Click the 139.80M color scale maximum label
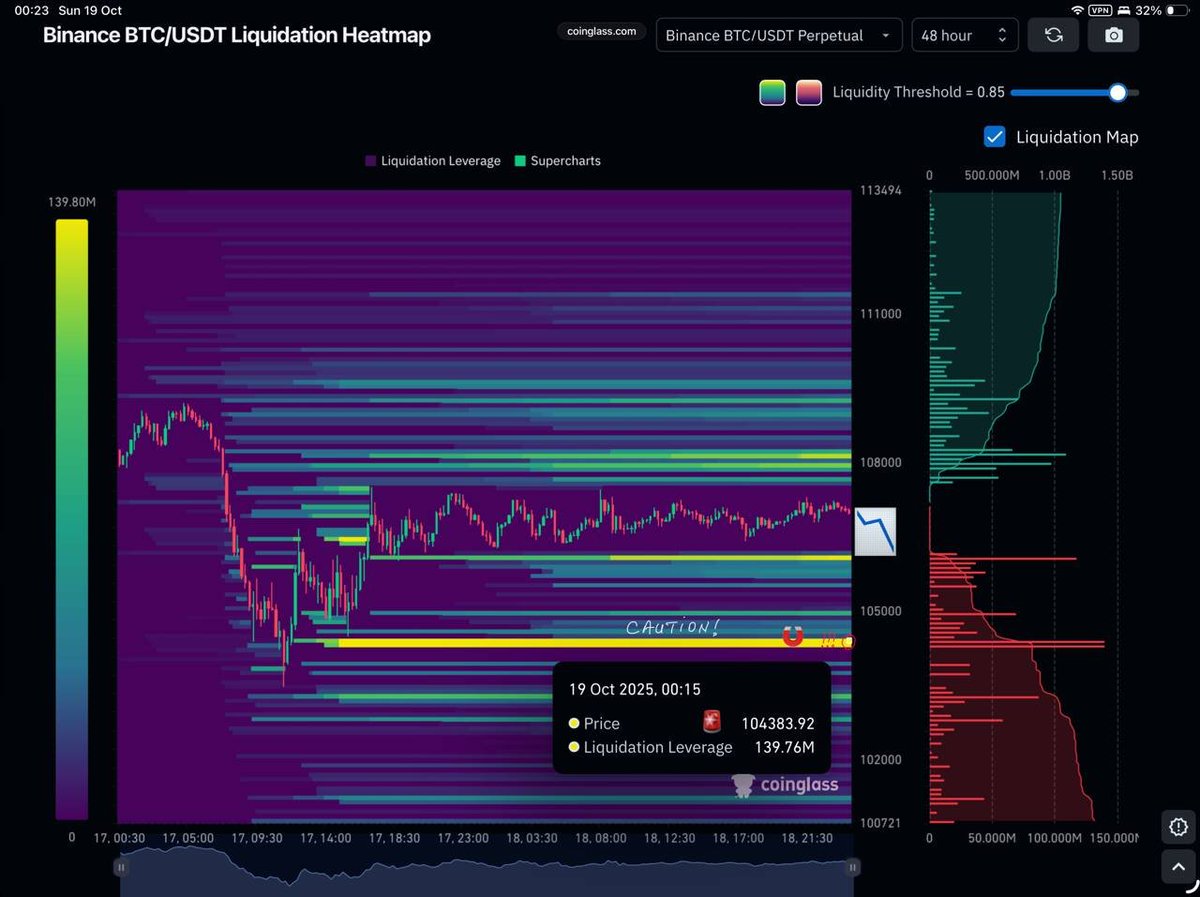Image resolution: width=1200 pixels, height=897 pixels. click(x=71, y=203)
